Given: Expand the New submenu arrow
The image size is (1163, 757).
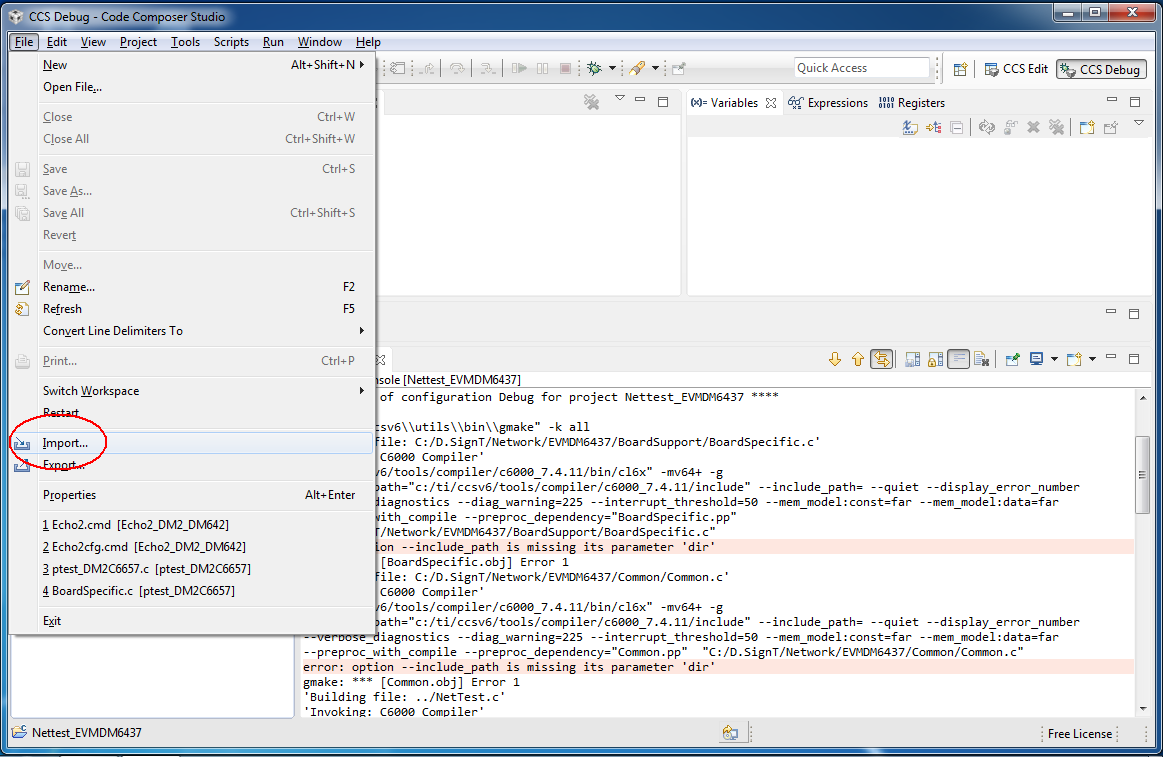Looking at the screenshot, I should point(362,65).
